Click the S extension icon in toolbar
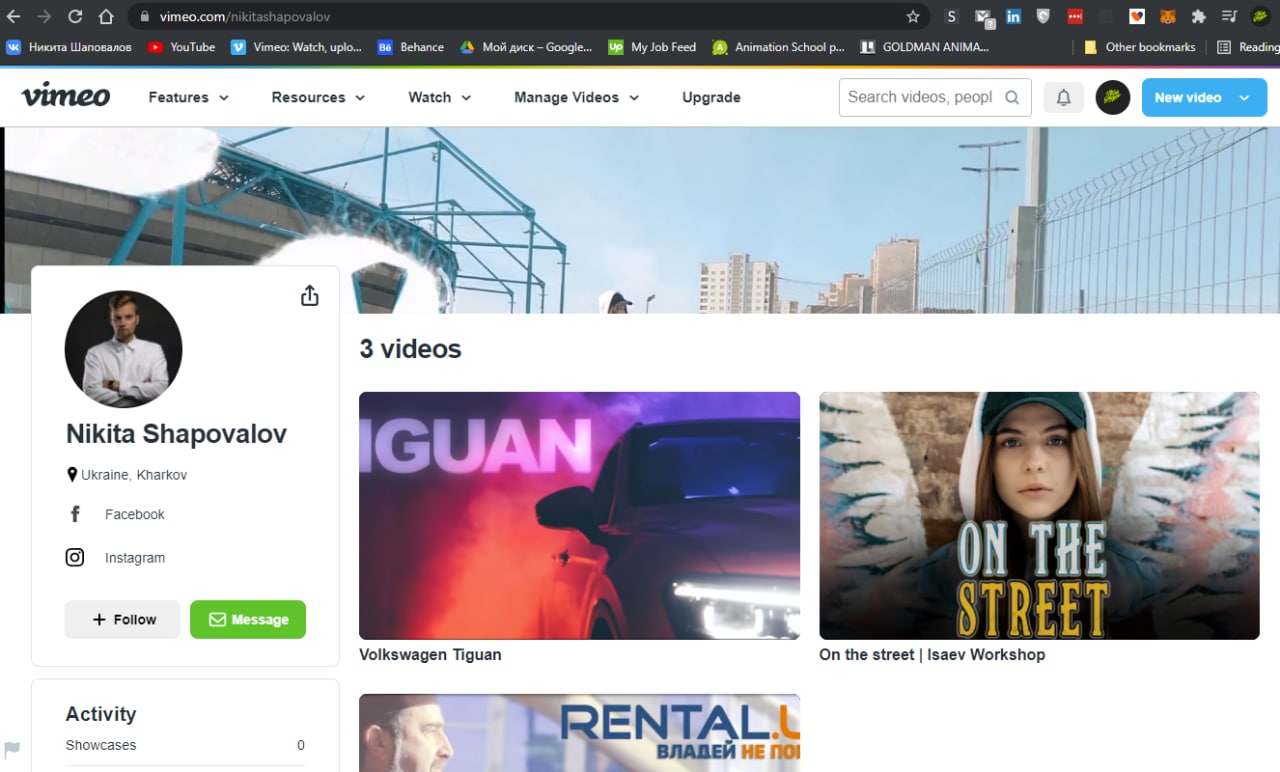1280x772 pixels. 951,17
